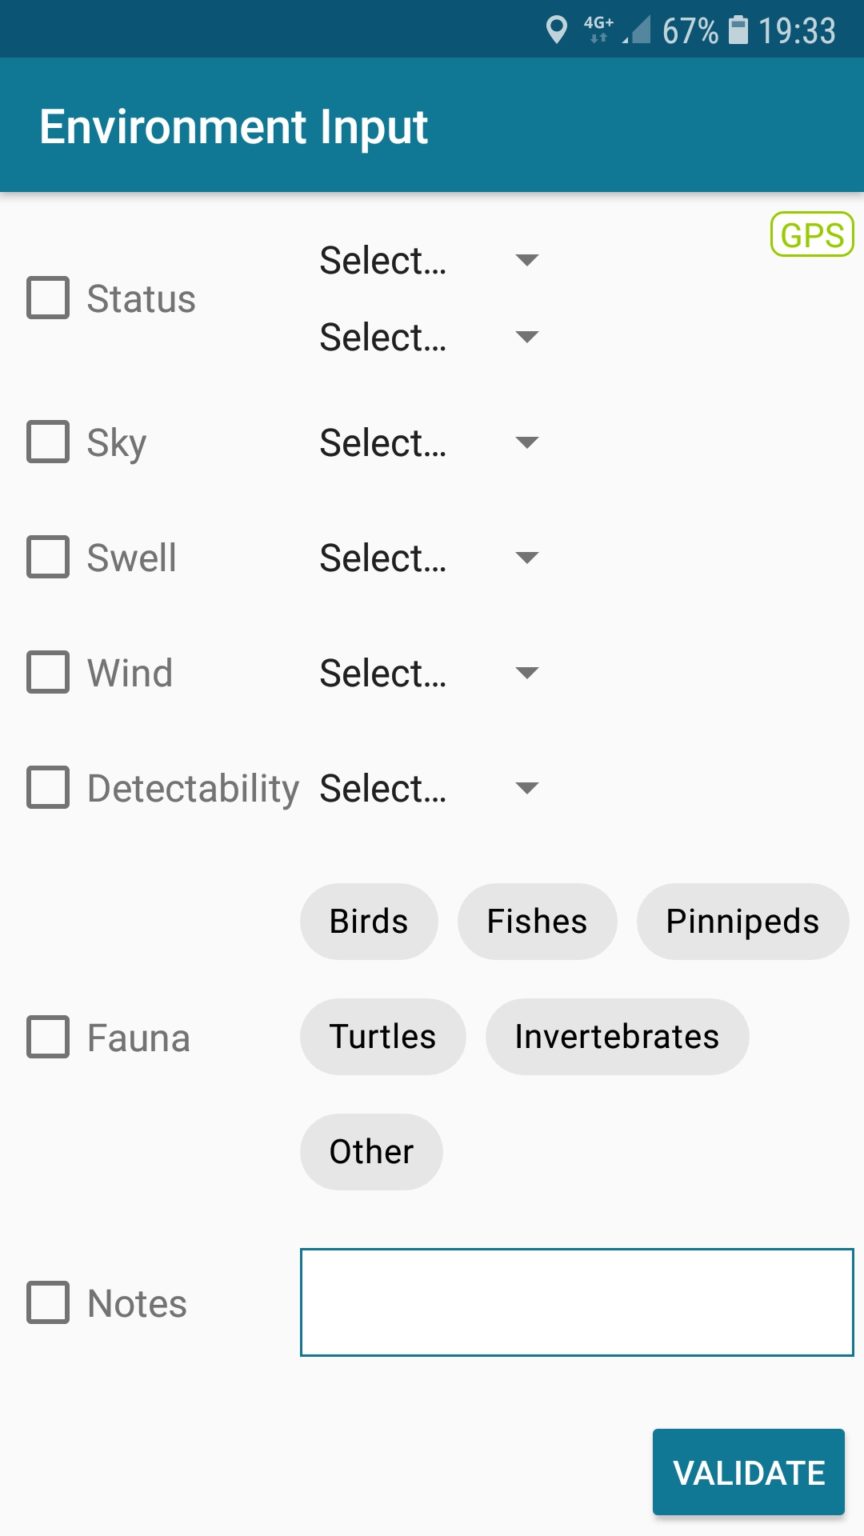The height and width of the screenshot is (1536, 864).
Task: Select the Invertebrates chip
Action: 616,1036
